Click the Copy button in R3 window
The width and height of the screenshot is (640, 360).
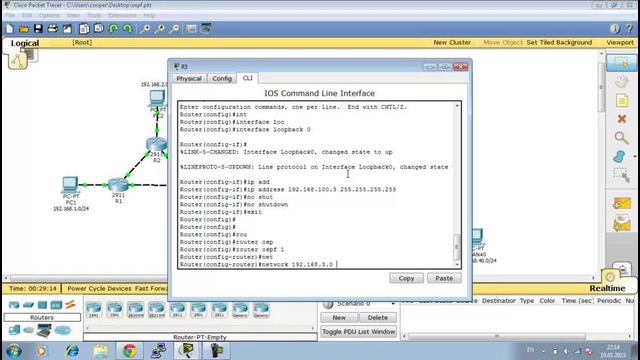(406, 278)
